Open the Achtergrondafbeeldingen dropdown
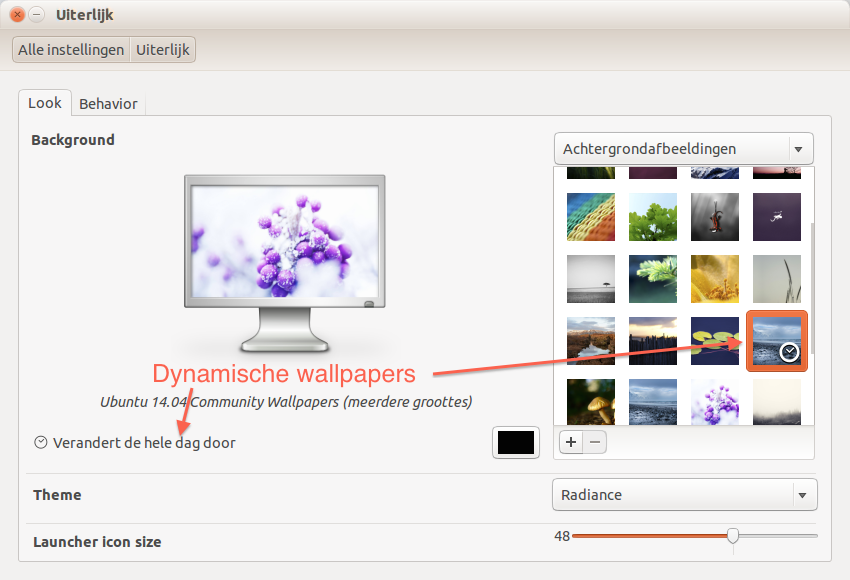The image size is (850, 580). pos(684,149)
